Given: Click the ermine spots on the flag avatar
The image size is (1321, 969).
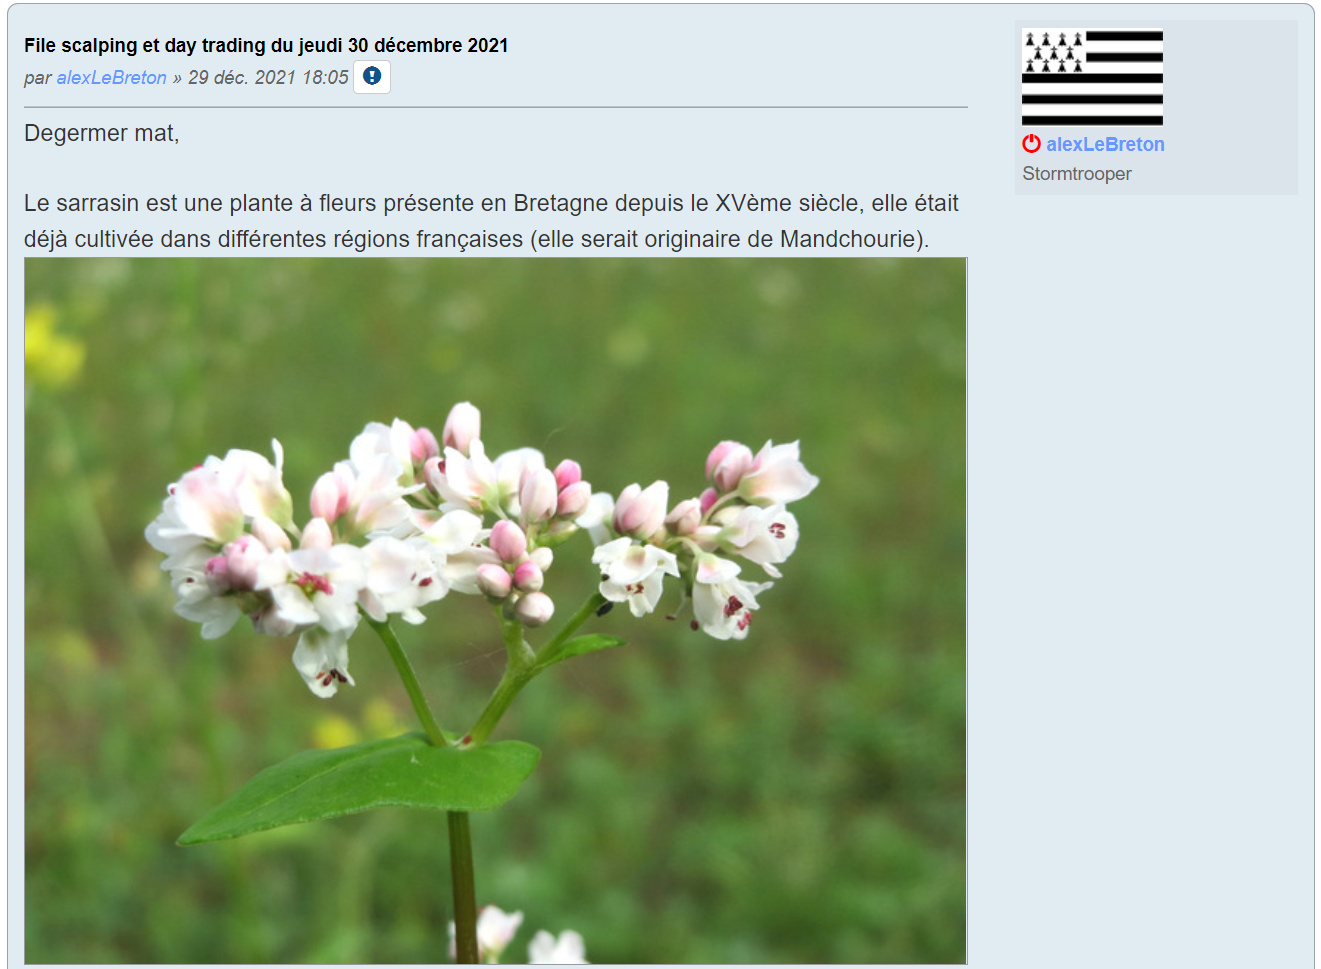Looking at the screenshot, I should [x=1054, y=52].
